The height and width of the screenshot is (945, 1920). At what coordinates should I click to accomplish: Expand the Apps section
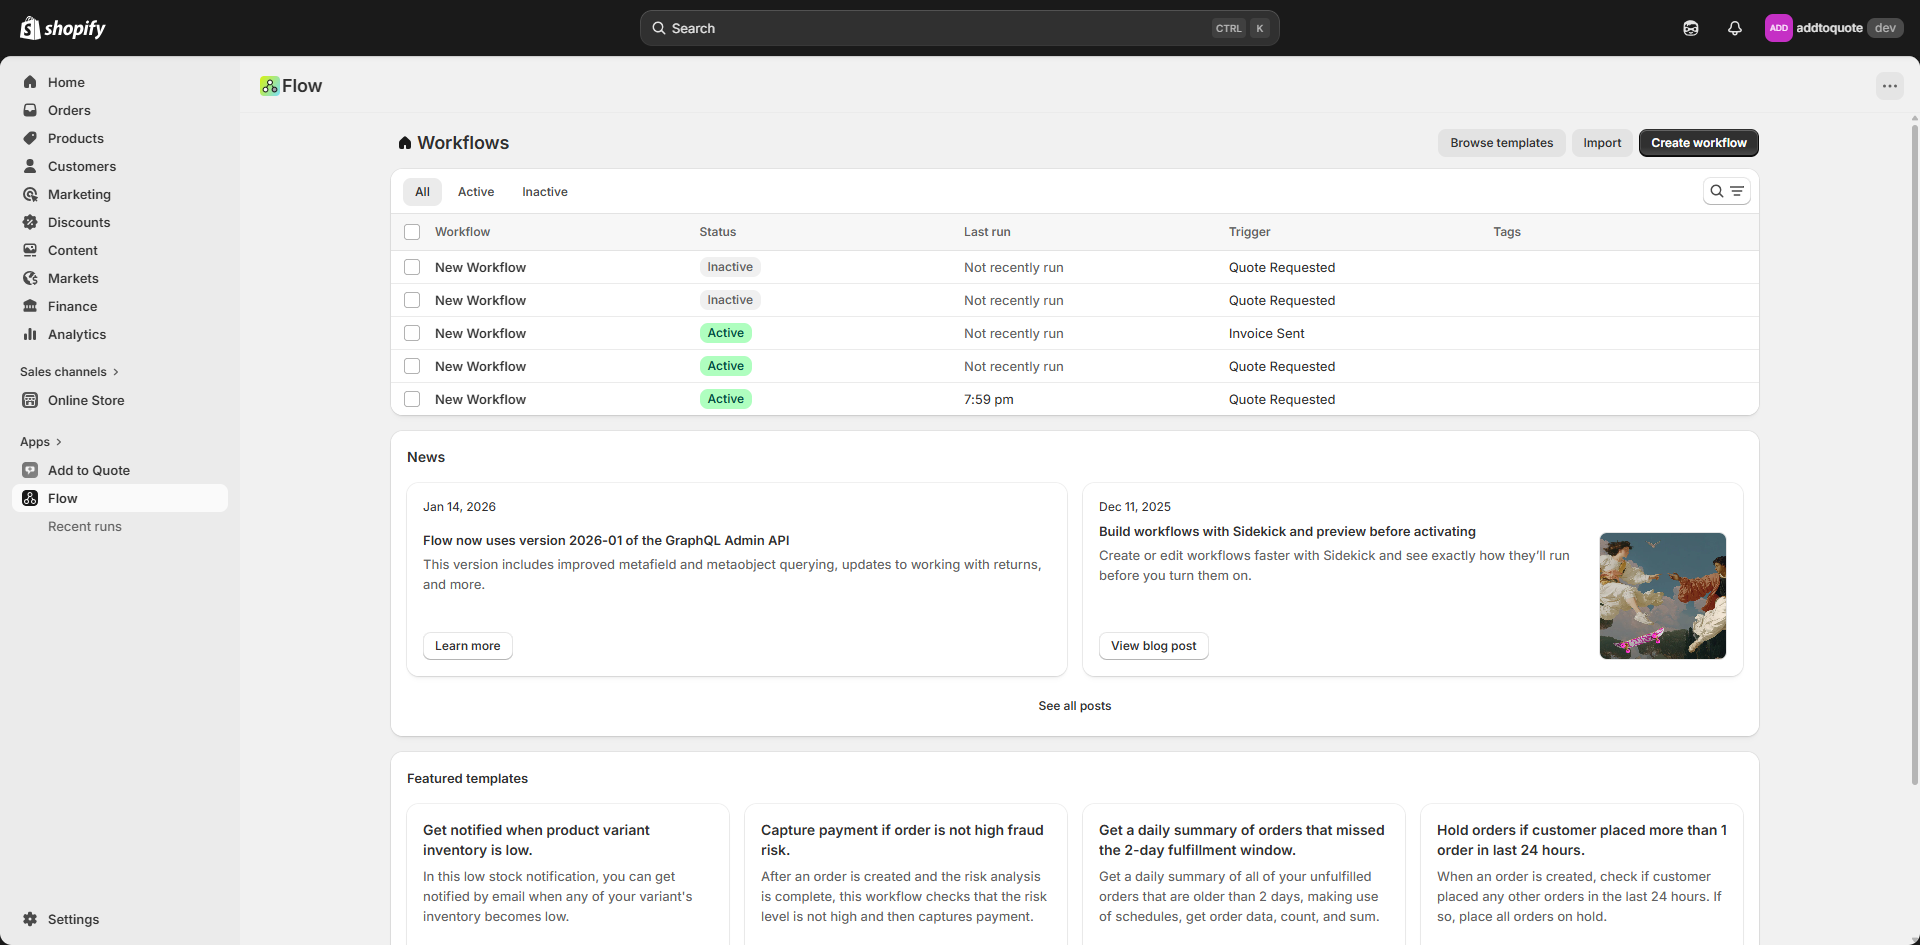(40, 441)
